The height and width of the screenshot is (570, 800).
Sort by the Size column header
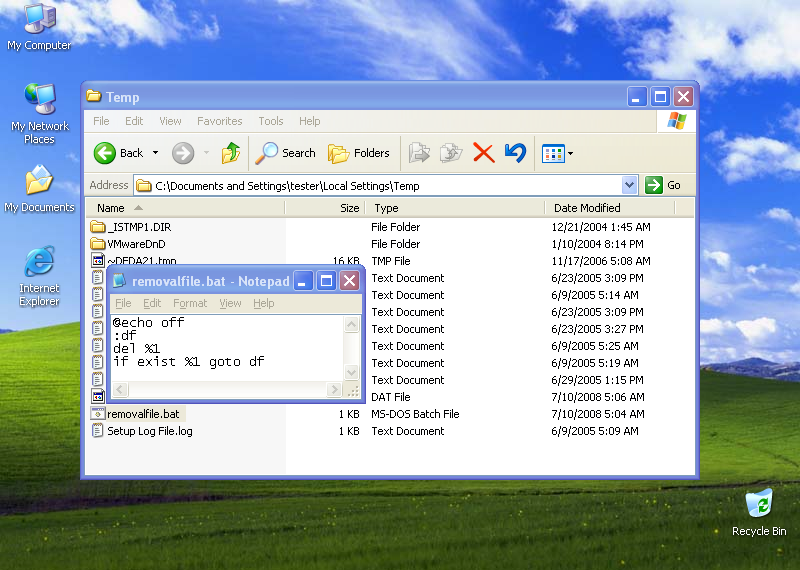click(325, 208)
